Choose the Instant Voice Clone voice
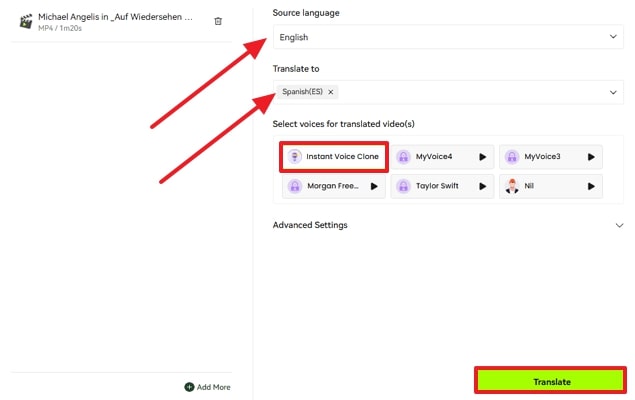635x400 pixels. (x=334, y=157)
